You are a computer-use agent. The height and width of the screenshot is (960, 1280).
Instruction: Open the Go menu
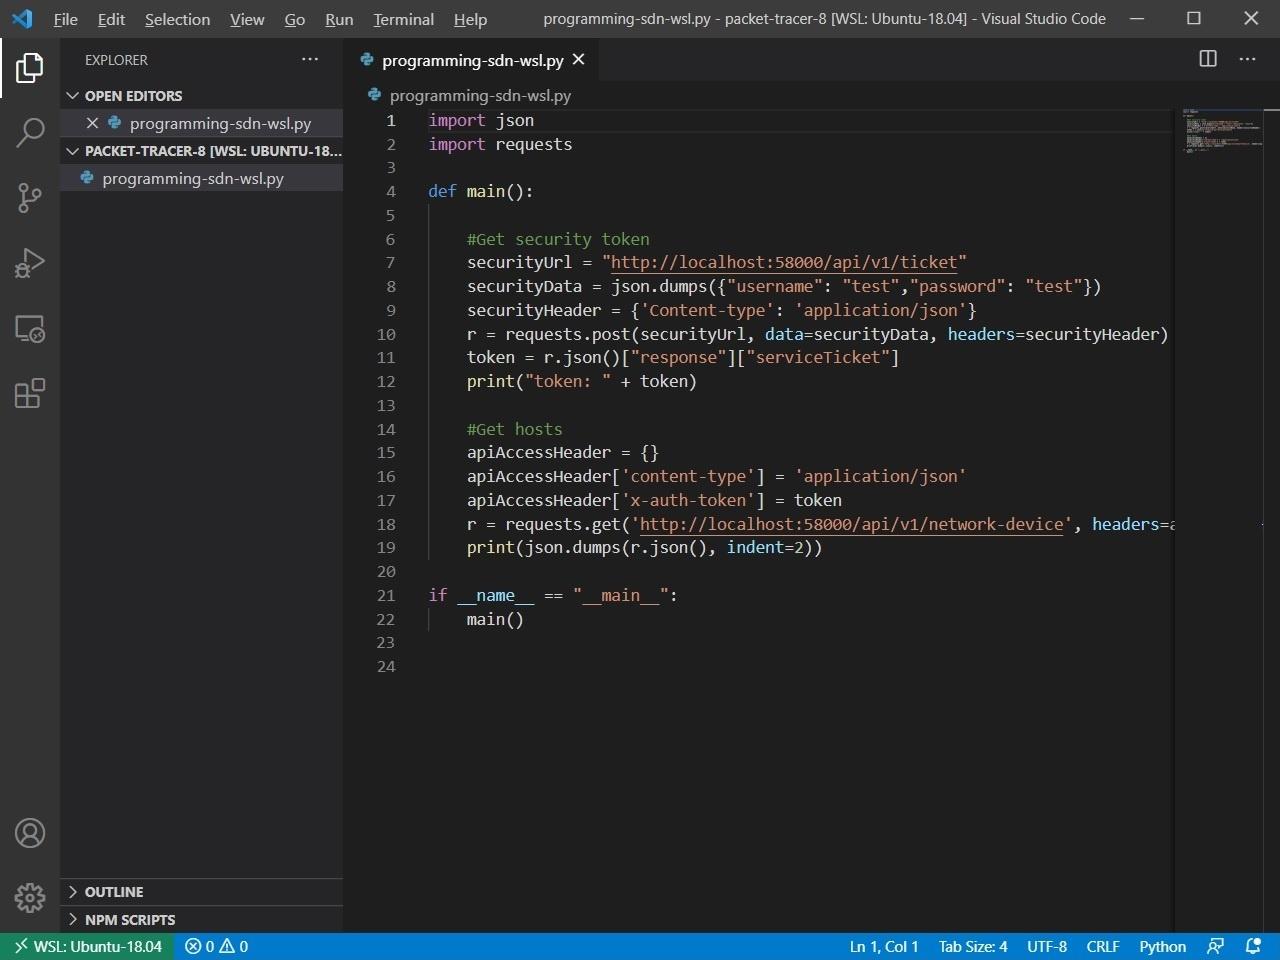coord(294,19)
